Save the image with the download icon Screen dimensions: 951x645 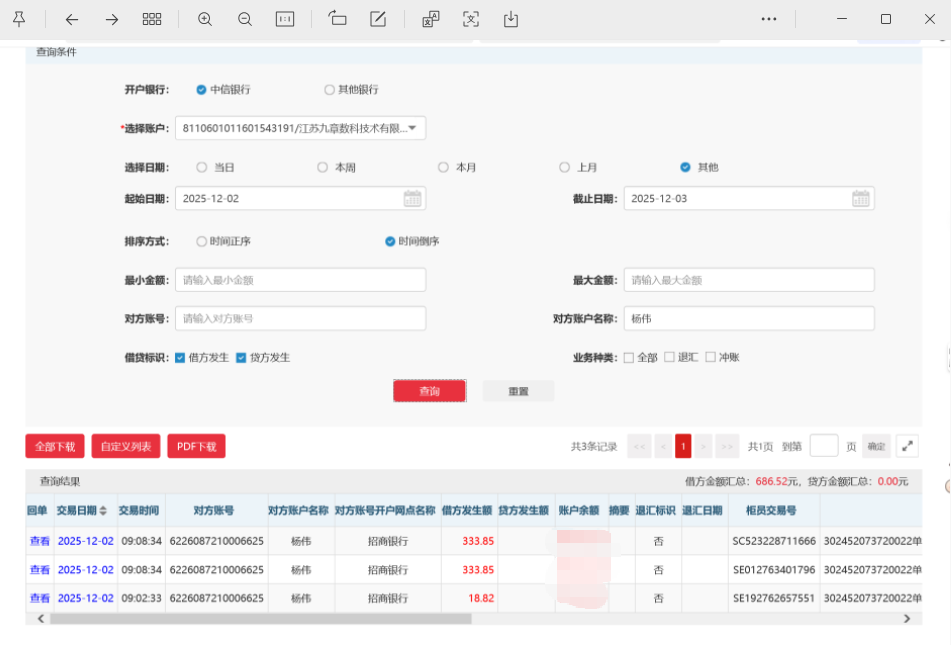click(x=511, y=19)
